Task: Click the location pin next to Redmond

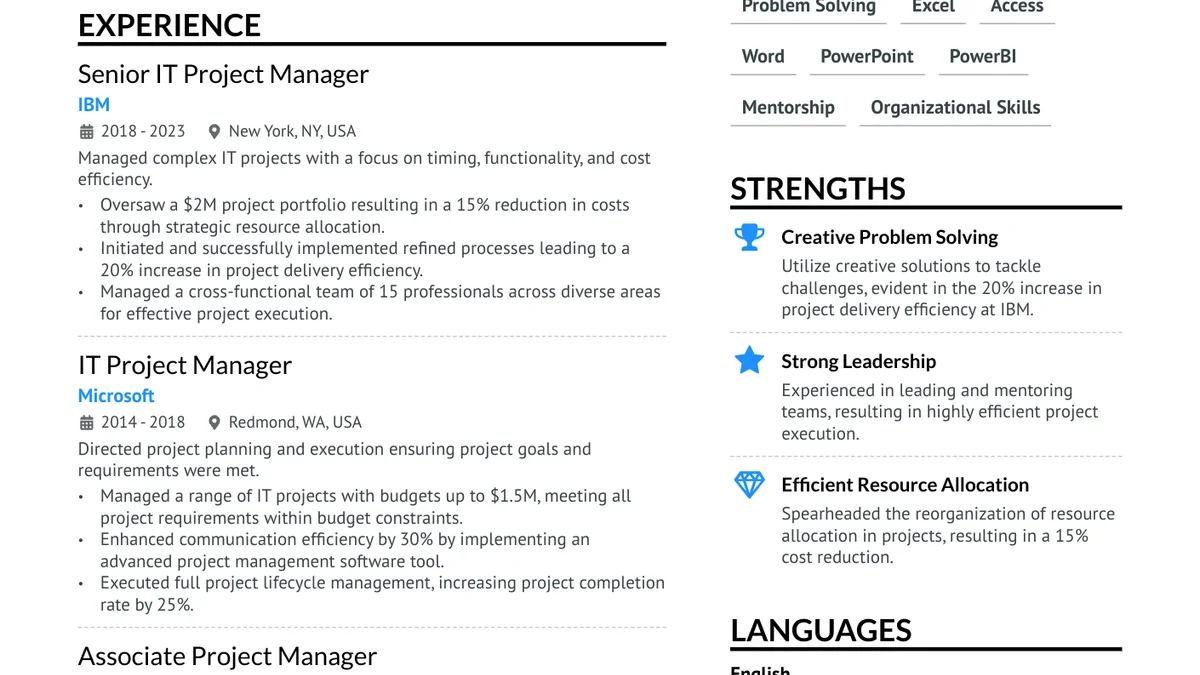Action: (x=214, y=422)
